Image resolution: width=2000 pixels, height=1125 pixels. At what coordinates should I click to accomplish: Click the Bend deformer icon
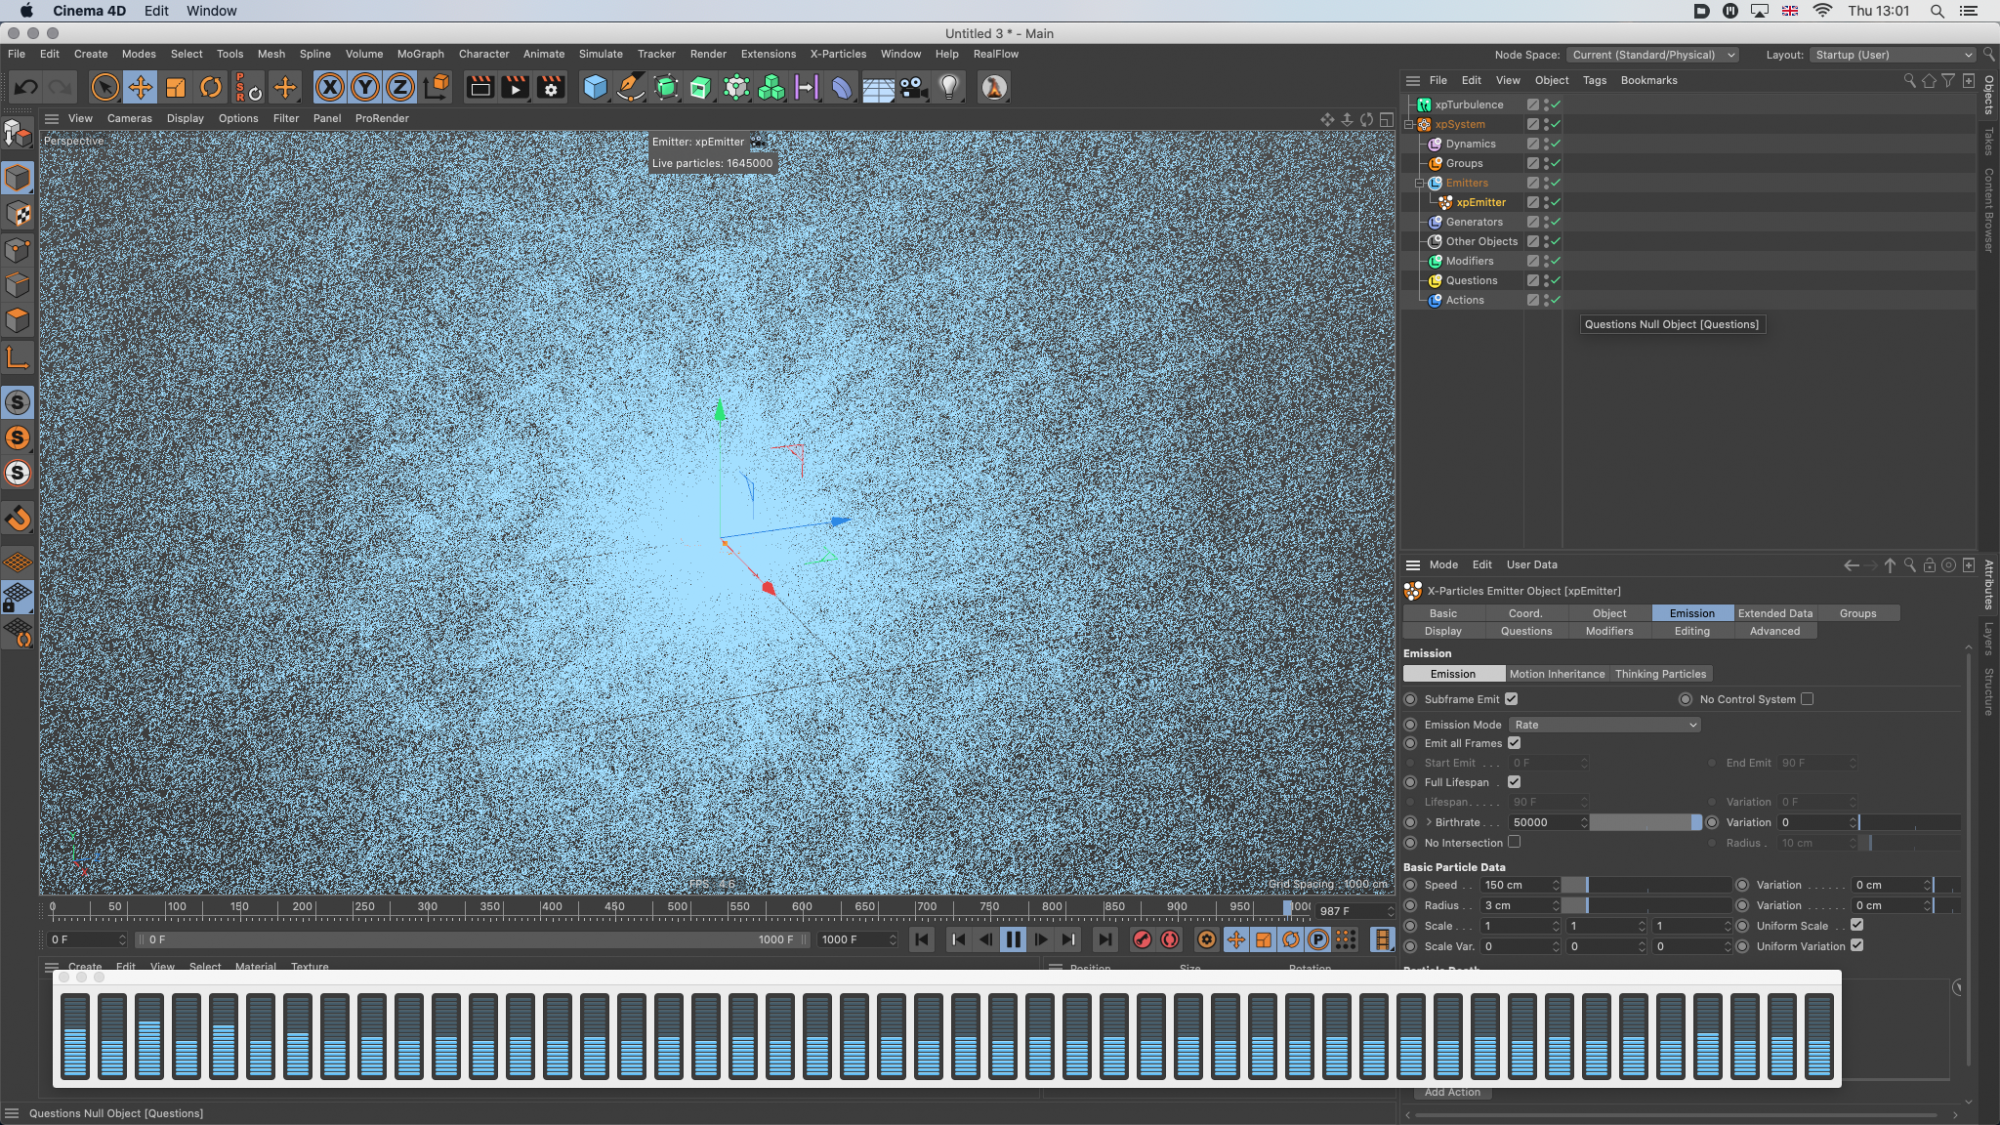coord(842,88)
